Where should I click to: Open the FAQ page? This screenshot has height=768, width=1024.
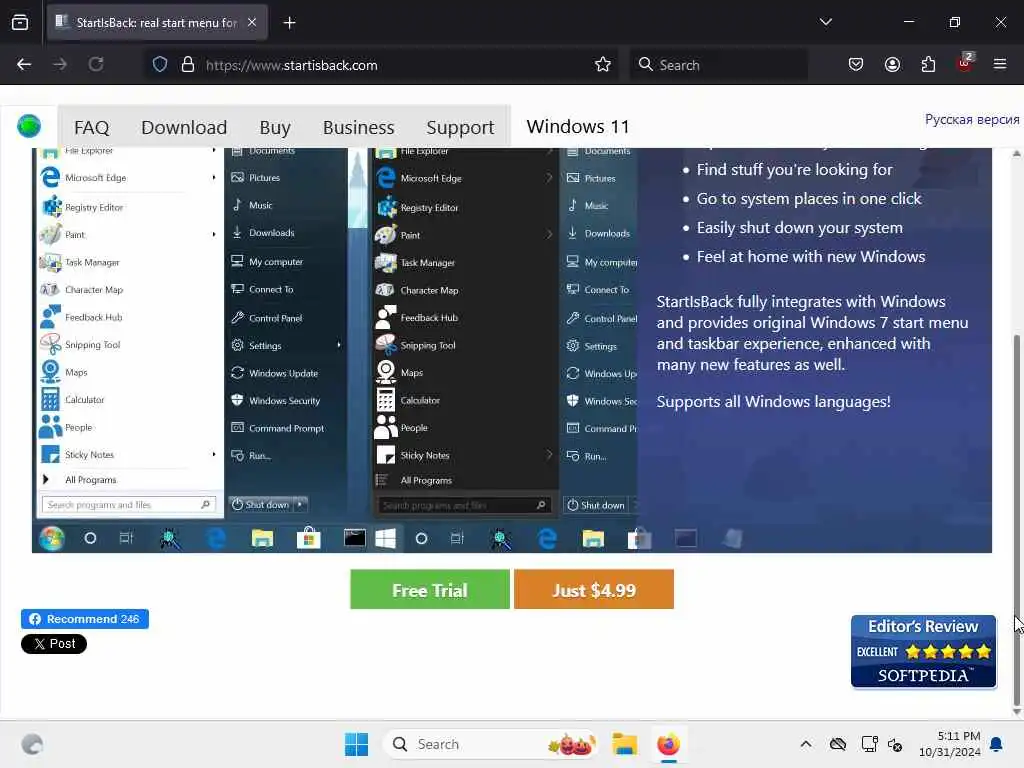[x=91, y=127]
